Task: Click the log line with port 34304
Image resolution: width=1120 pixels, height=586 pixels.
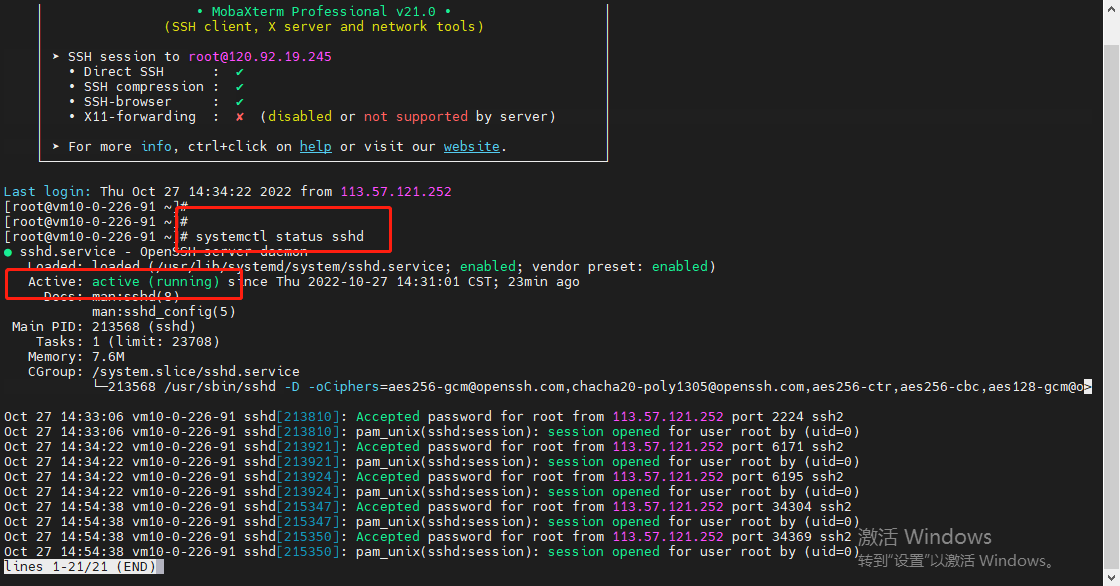Action: 428,507
